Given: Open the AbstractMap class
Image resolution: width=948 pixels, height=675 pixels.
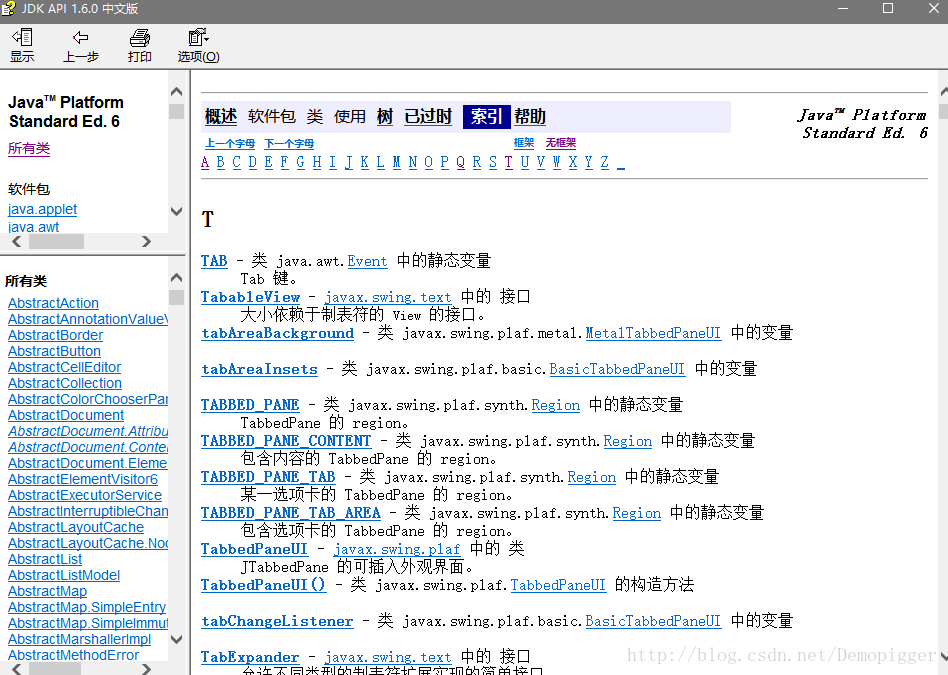Looking at the screenshot, I should 47,592.
